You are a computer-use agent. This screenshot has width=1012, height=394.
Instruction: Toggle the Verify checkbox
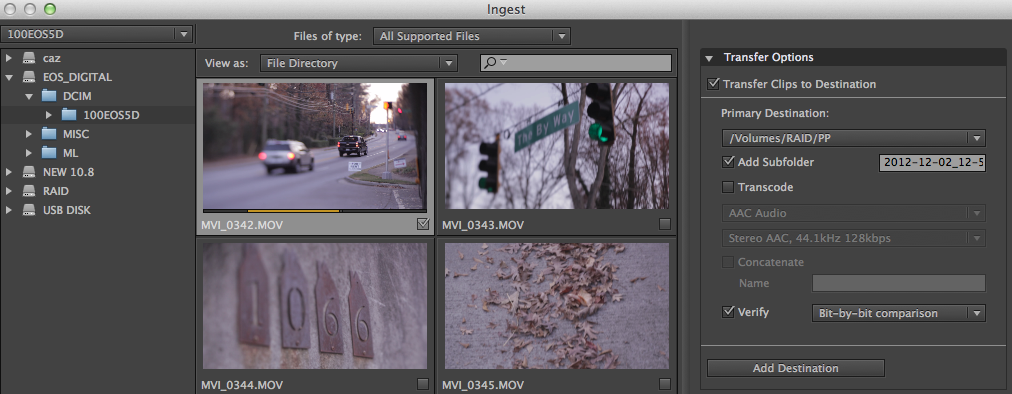tap(728, 312)
